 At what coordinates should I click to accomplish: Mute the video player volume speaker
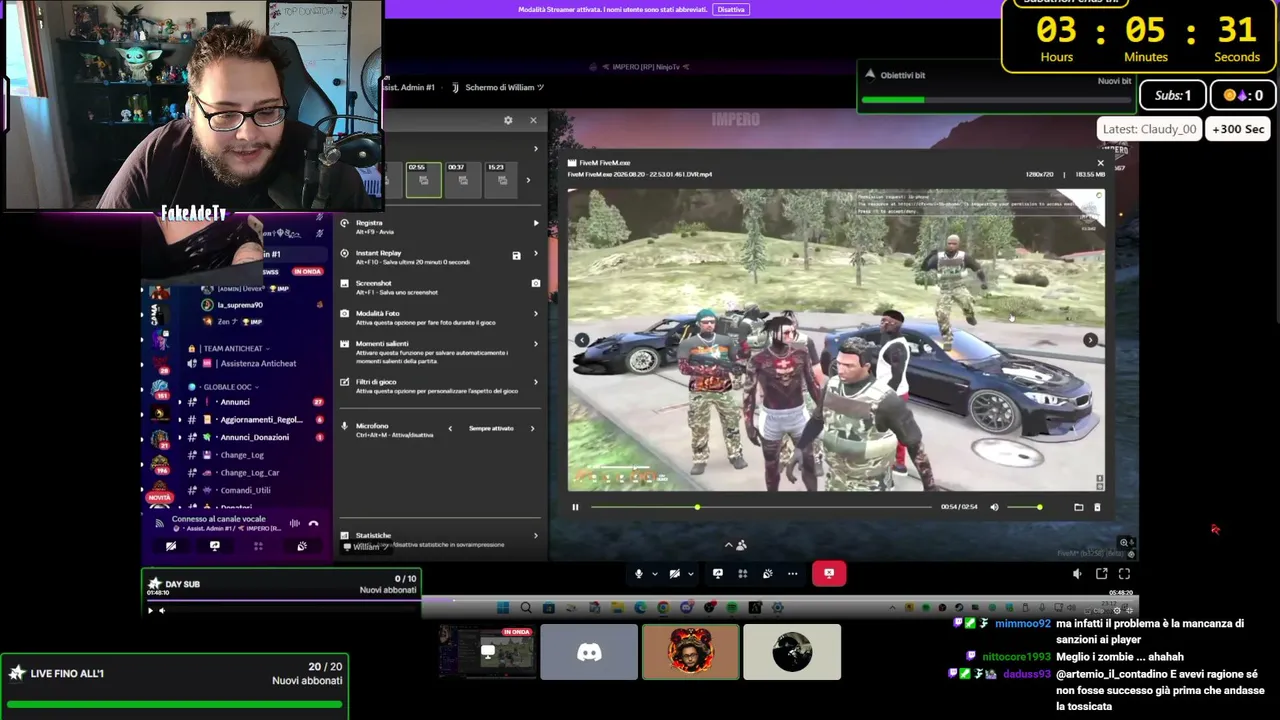coord(994,507)
